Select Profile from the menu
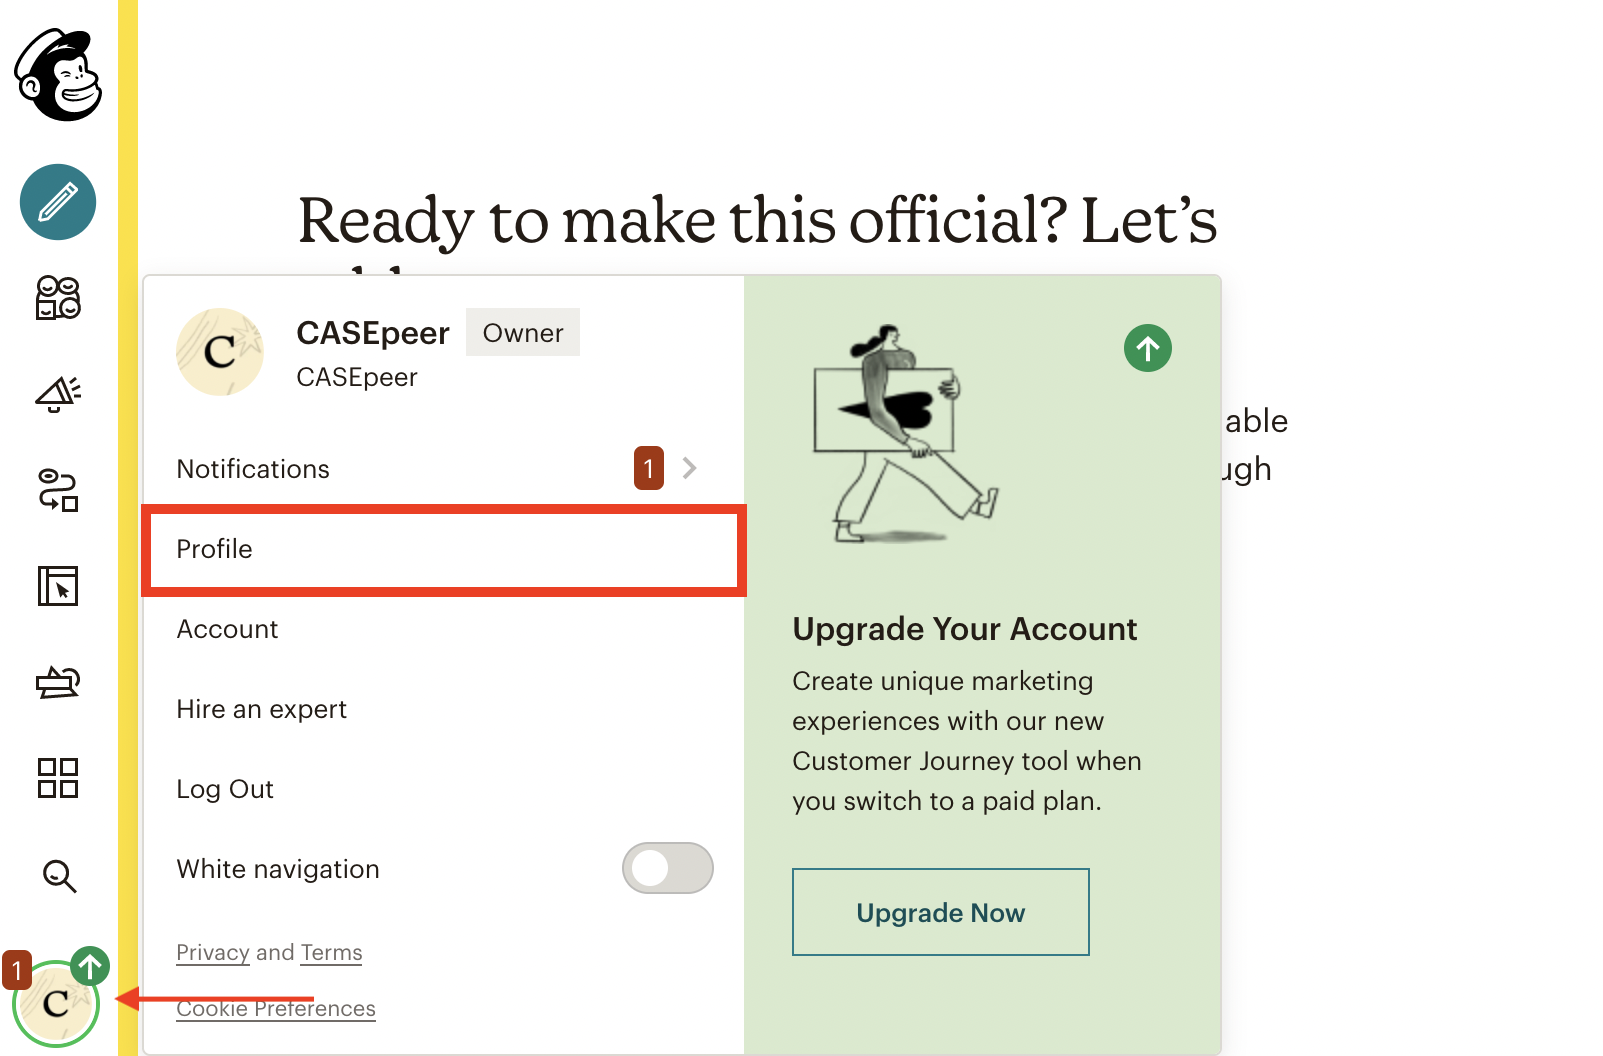Viewport: 1603px width, 1056px height. 444,550
